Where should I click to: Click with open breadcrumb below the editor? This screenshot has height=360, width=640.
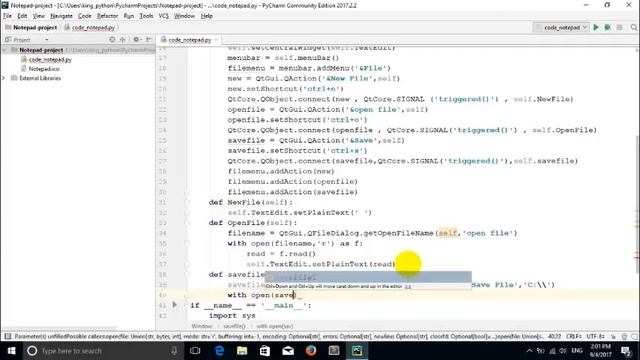(275, 326)
